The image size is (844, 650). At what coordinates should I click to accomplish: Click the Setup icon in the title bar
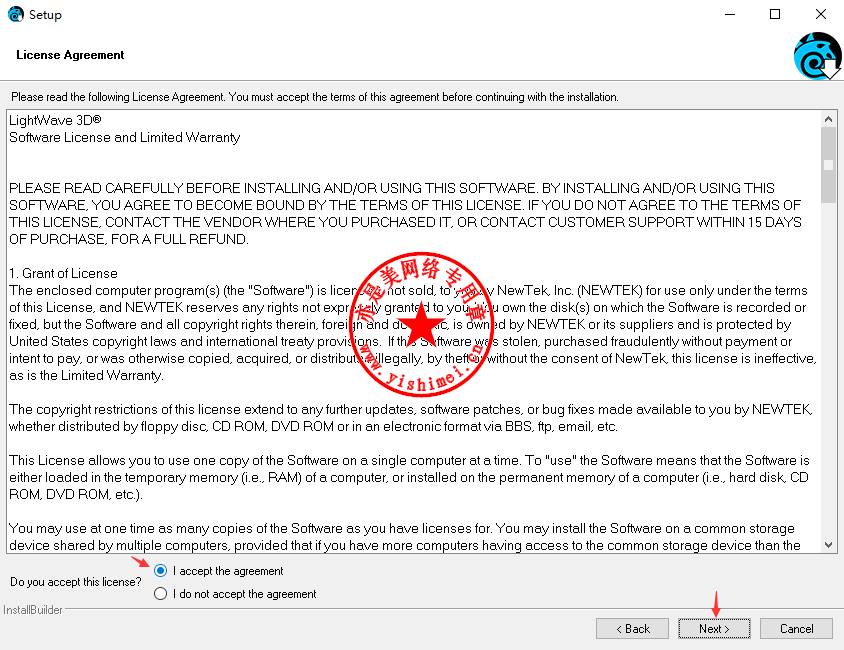pos(16,14)
